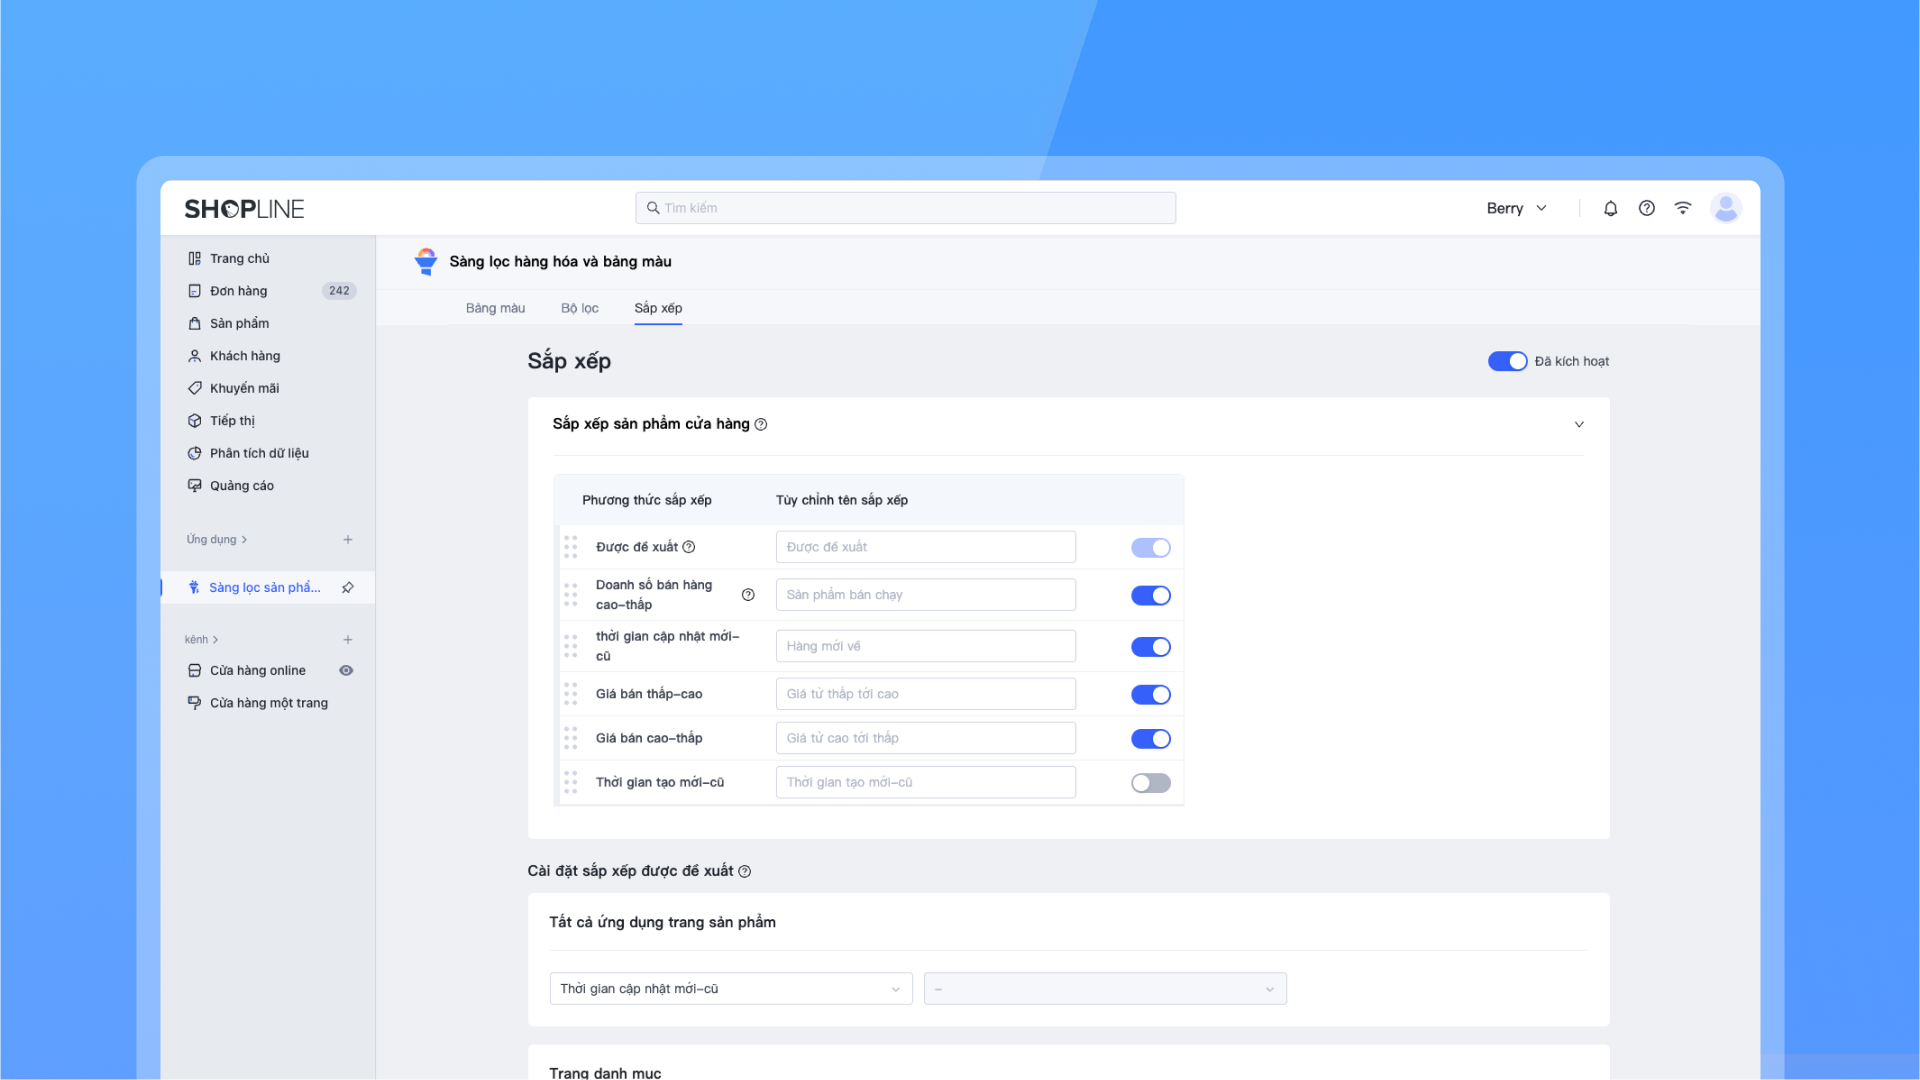The image size is (1920, 1080).
Task: Collapse Sắp xếp sản phẩm cửa hàng section
Action: (x=1579, y=424)
